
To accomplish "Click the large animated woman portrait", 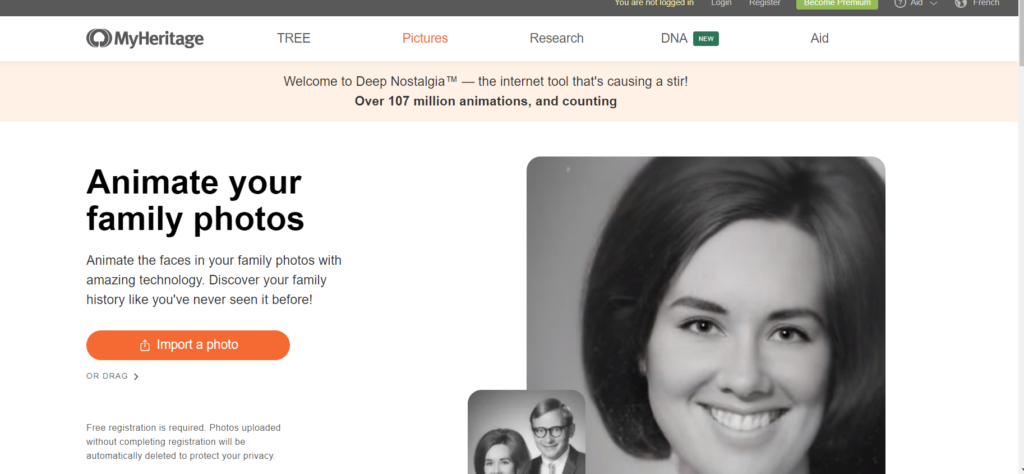I will pyautogui.click(x=706, y=315).
